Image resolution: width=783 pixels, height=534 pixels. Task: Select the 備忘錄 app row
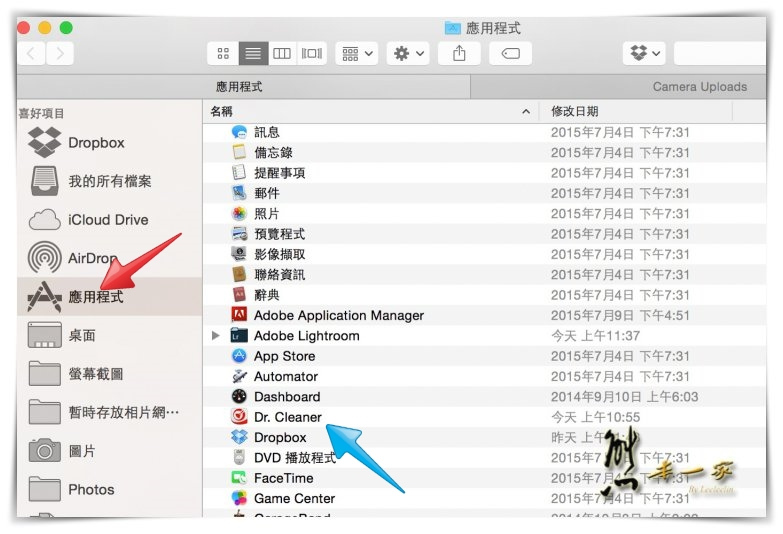(x=484, y=152)
